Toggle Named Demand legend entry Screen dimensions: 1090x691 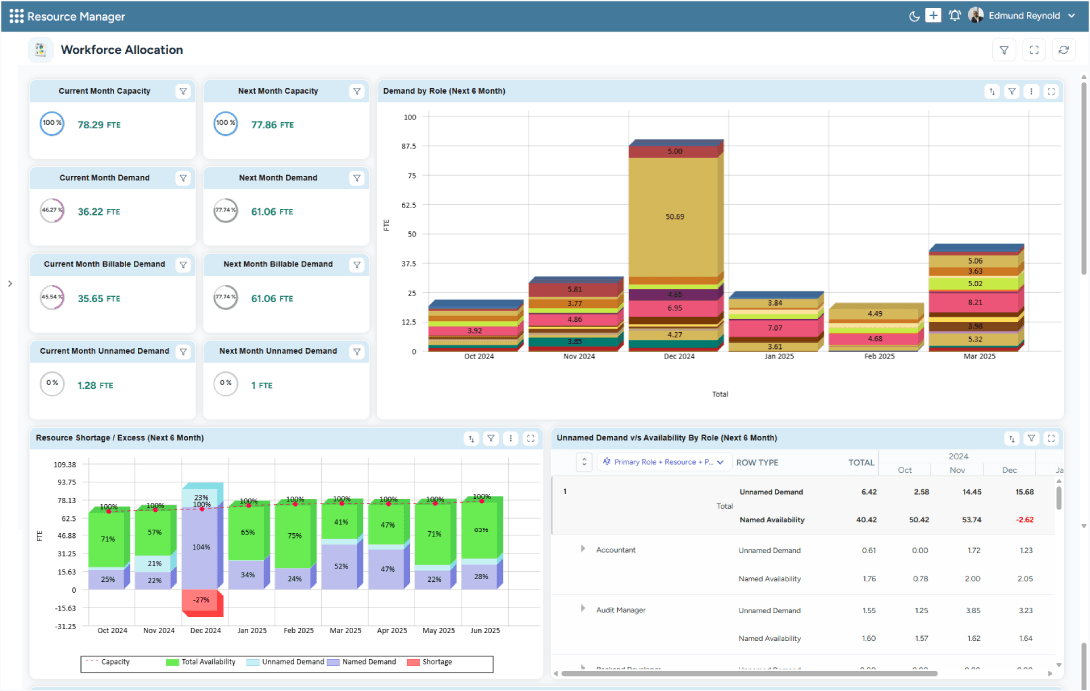coord(361,662)
